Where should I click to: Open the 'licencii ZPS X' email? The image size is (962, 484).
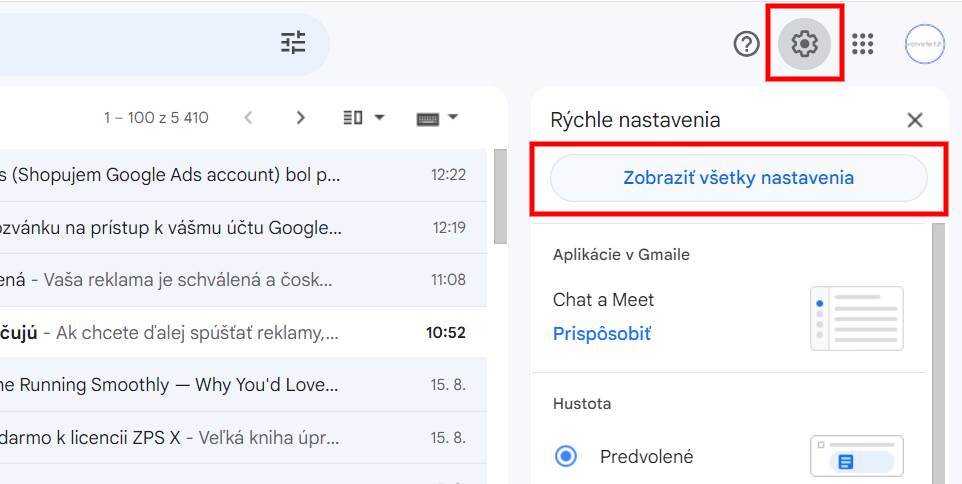click(x=244, y=438)
